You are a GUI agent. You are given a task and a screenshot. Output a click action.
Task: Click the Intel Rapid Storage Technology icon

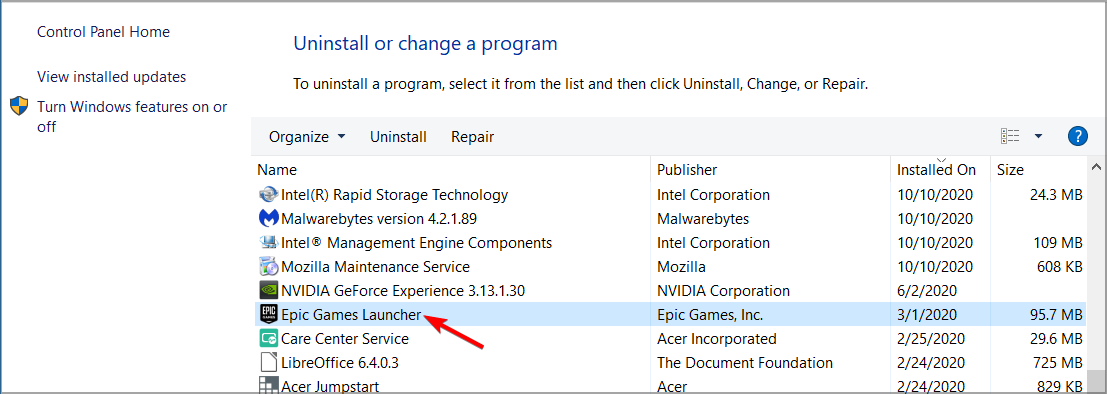[268, 195]
